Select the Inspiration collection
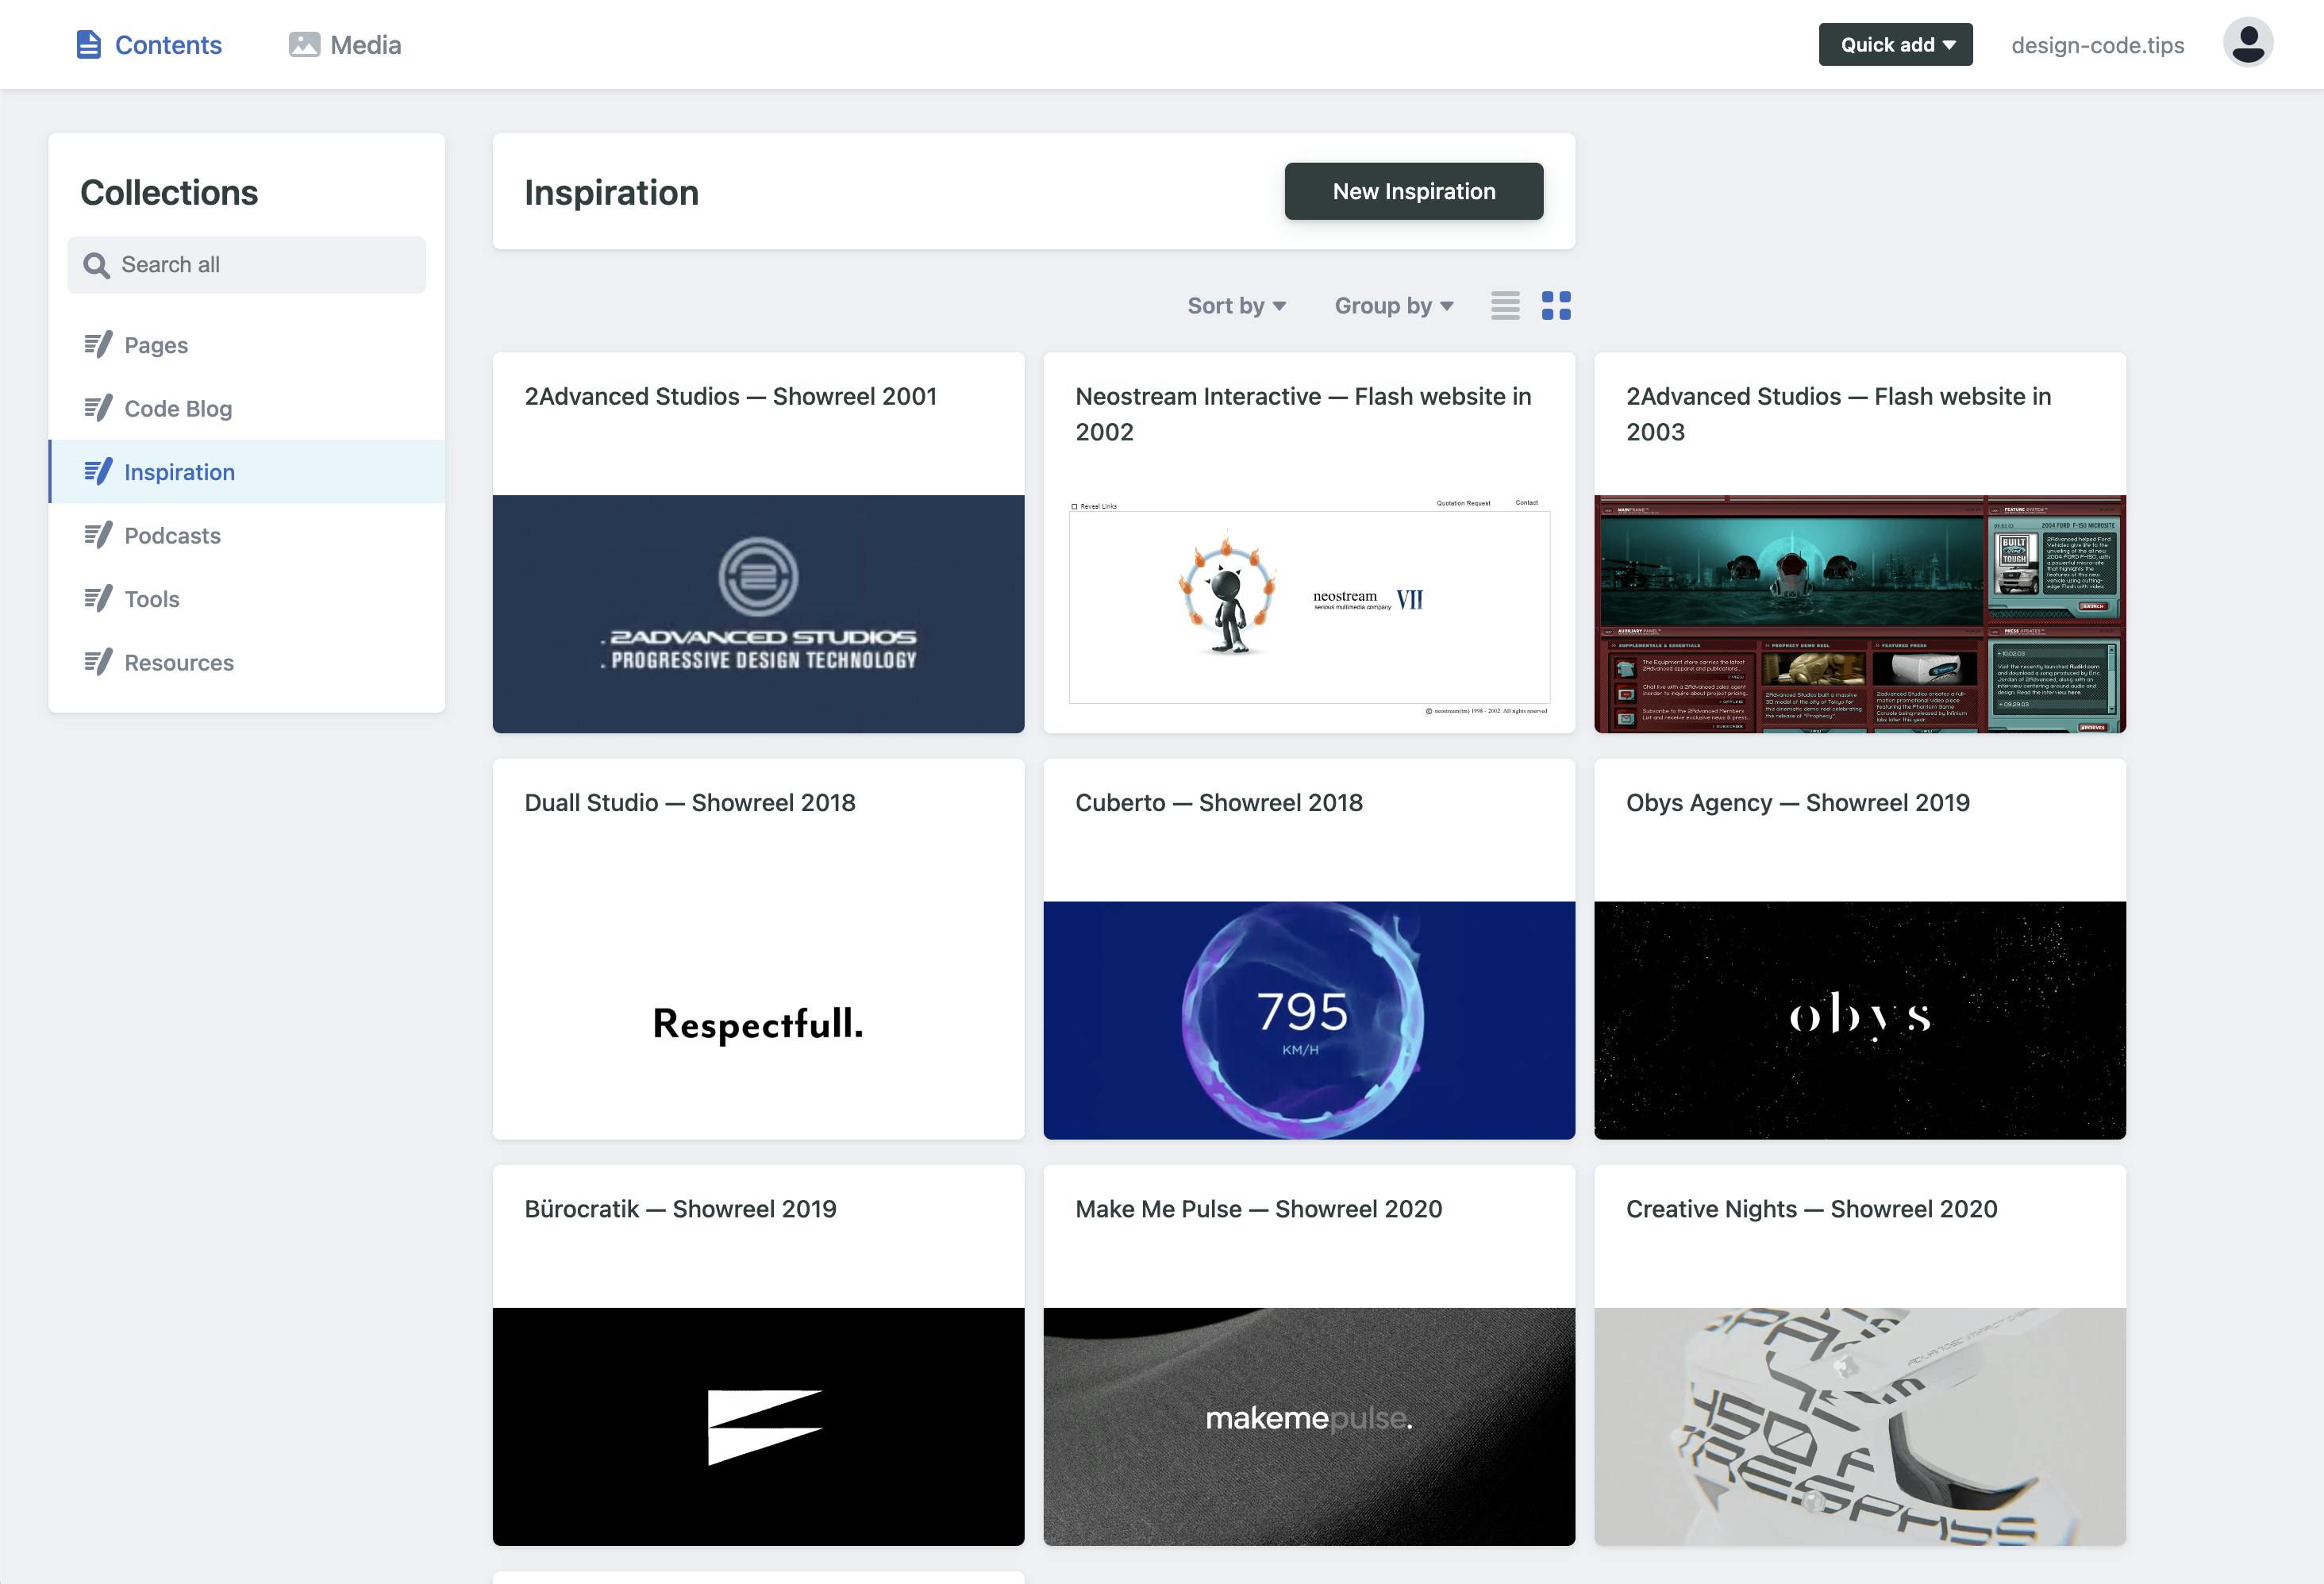2324x1584 pixels. point(178,472)
